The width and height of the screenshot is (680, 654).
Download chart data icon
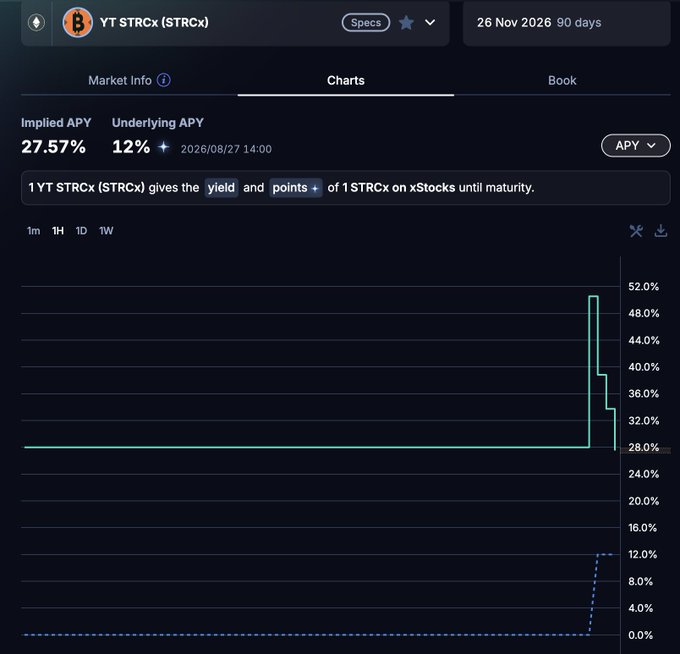(660, 231)
